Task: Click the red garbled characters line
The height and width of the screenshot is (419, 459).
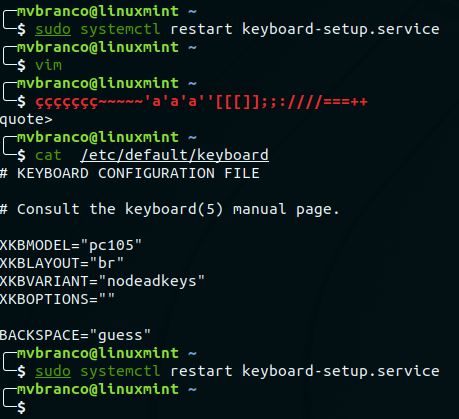Action: 202,101
